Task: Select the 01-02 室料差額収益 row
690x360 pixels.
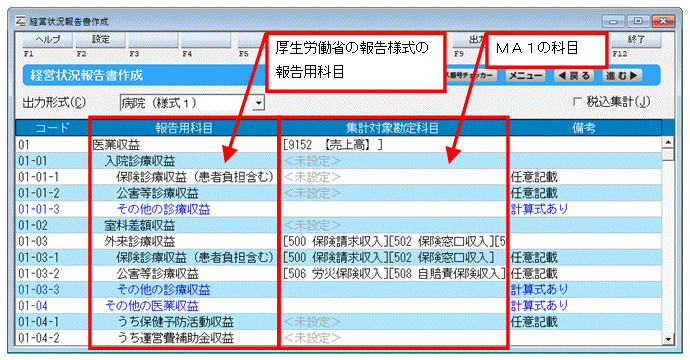Action: (x=339, y=225)
